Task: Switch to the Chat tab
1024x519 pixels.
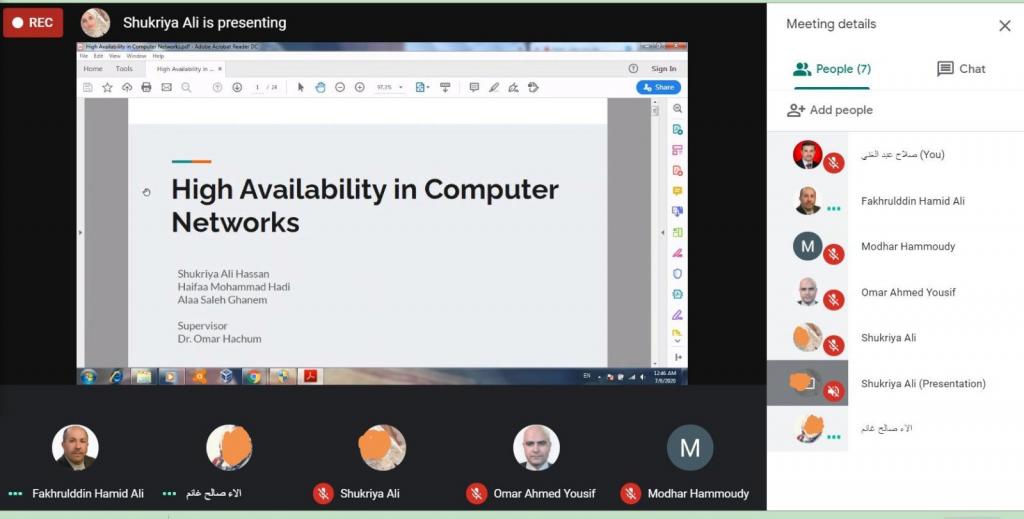Action: [x=960, y=69]
